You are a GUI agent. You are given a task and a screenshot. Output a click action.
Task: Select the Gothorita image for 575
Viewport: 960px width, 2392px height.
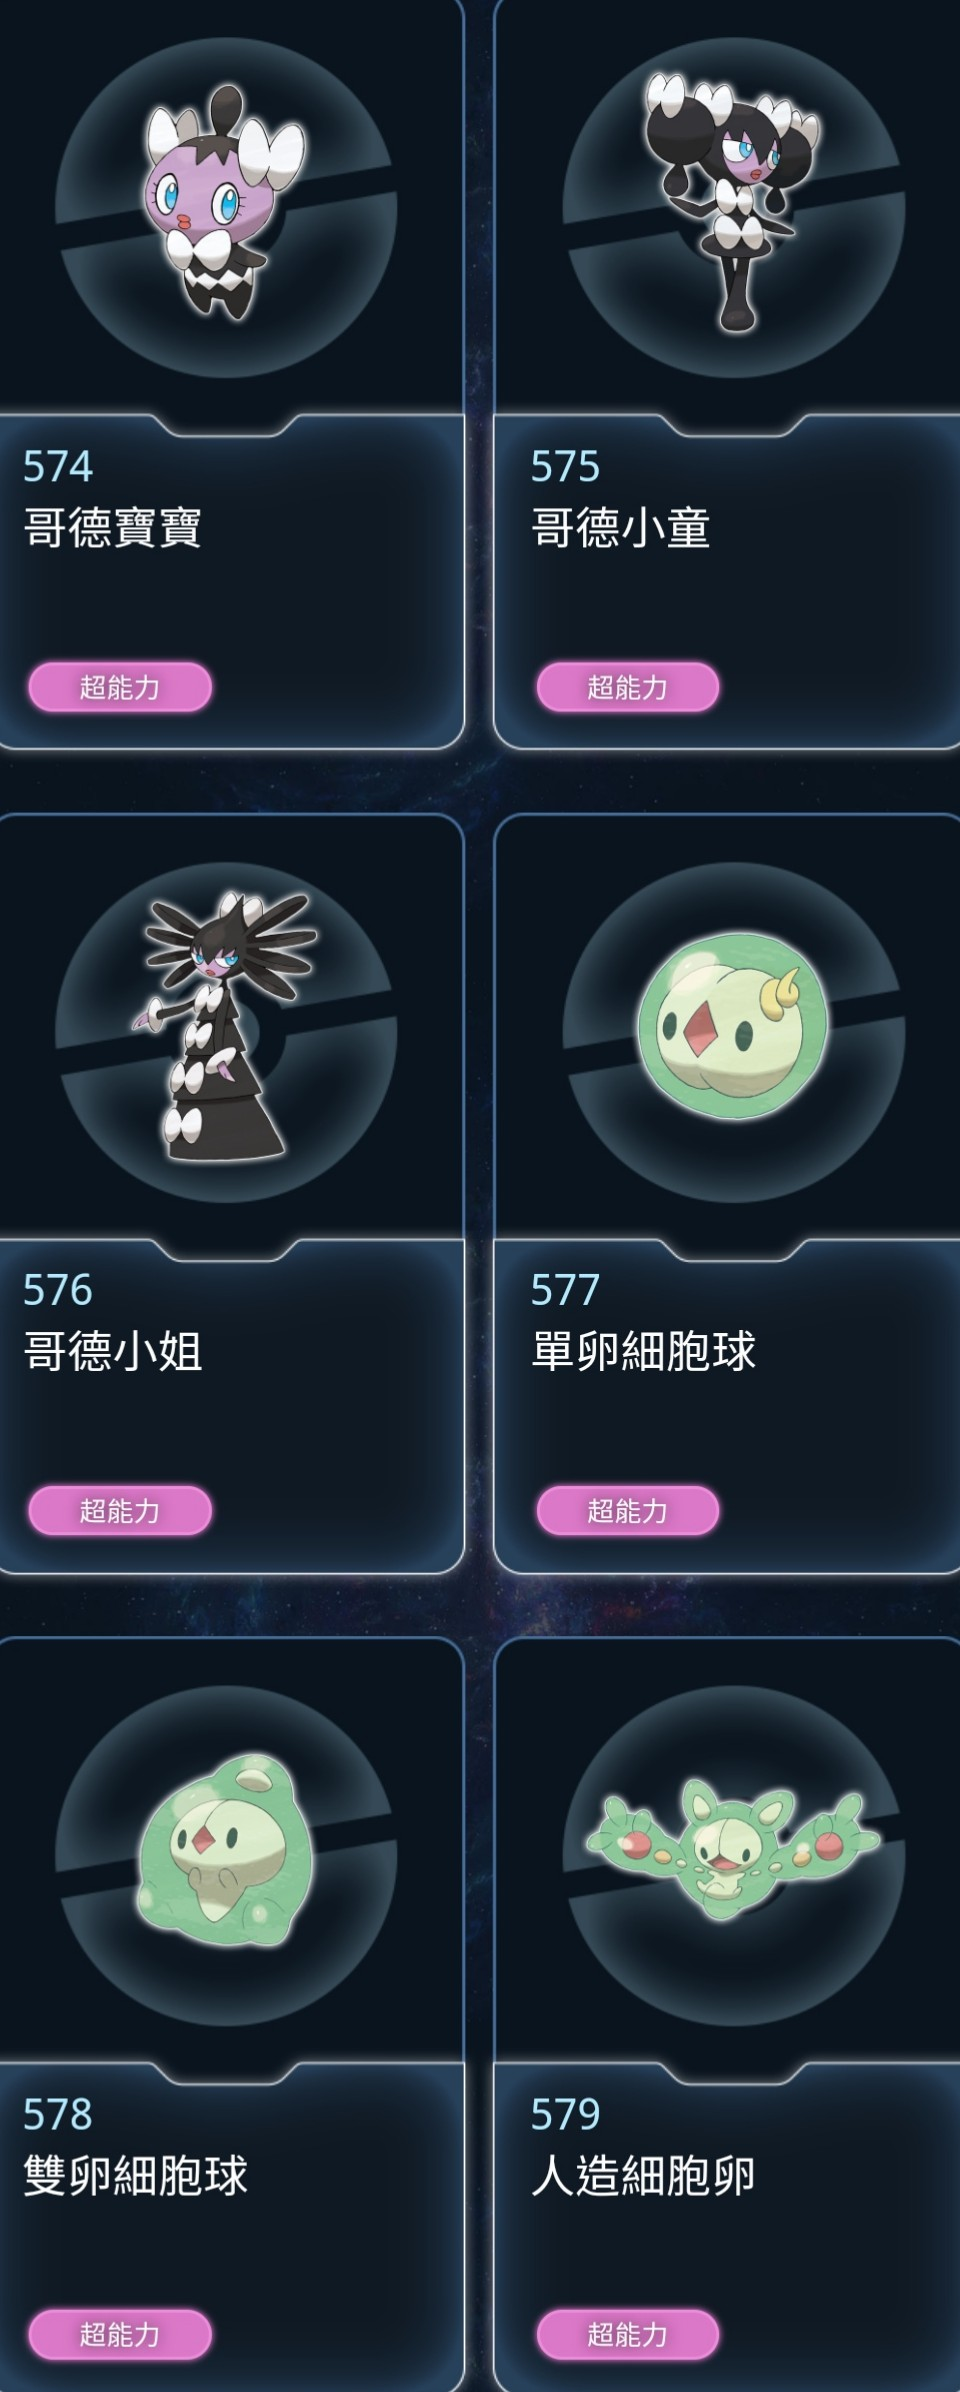pyautogui.click(x=732, y=201)
